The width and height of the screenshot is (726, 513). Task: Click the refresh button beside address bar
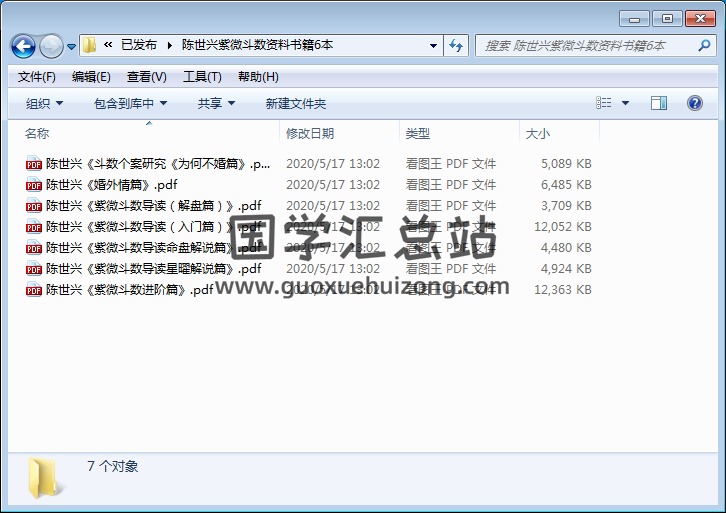tap(457, 45)
